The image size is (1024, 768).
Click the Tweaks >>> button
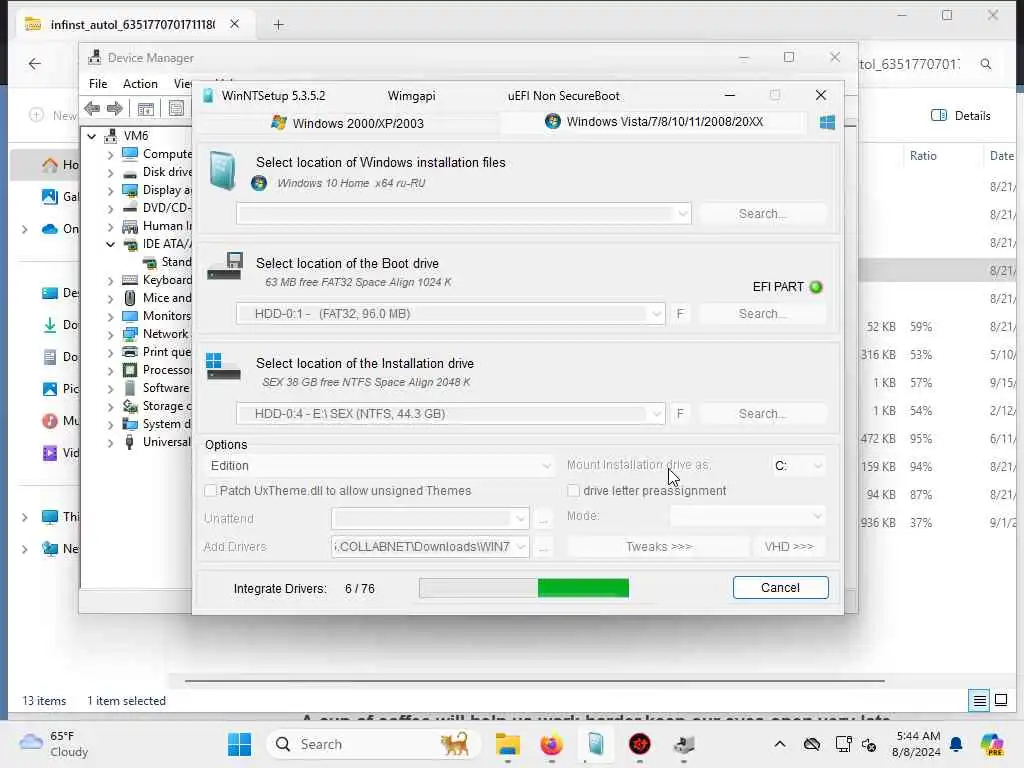658,547
